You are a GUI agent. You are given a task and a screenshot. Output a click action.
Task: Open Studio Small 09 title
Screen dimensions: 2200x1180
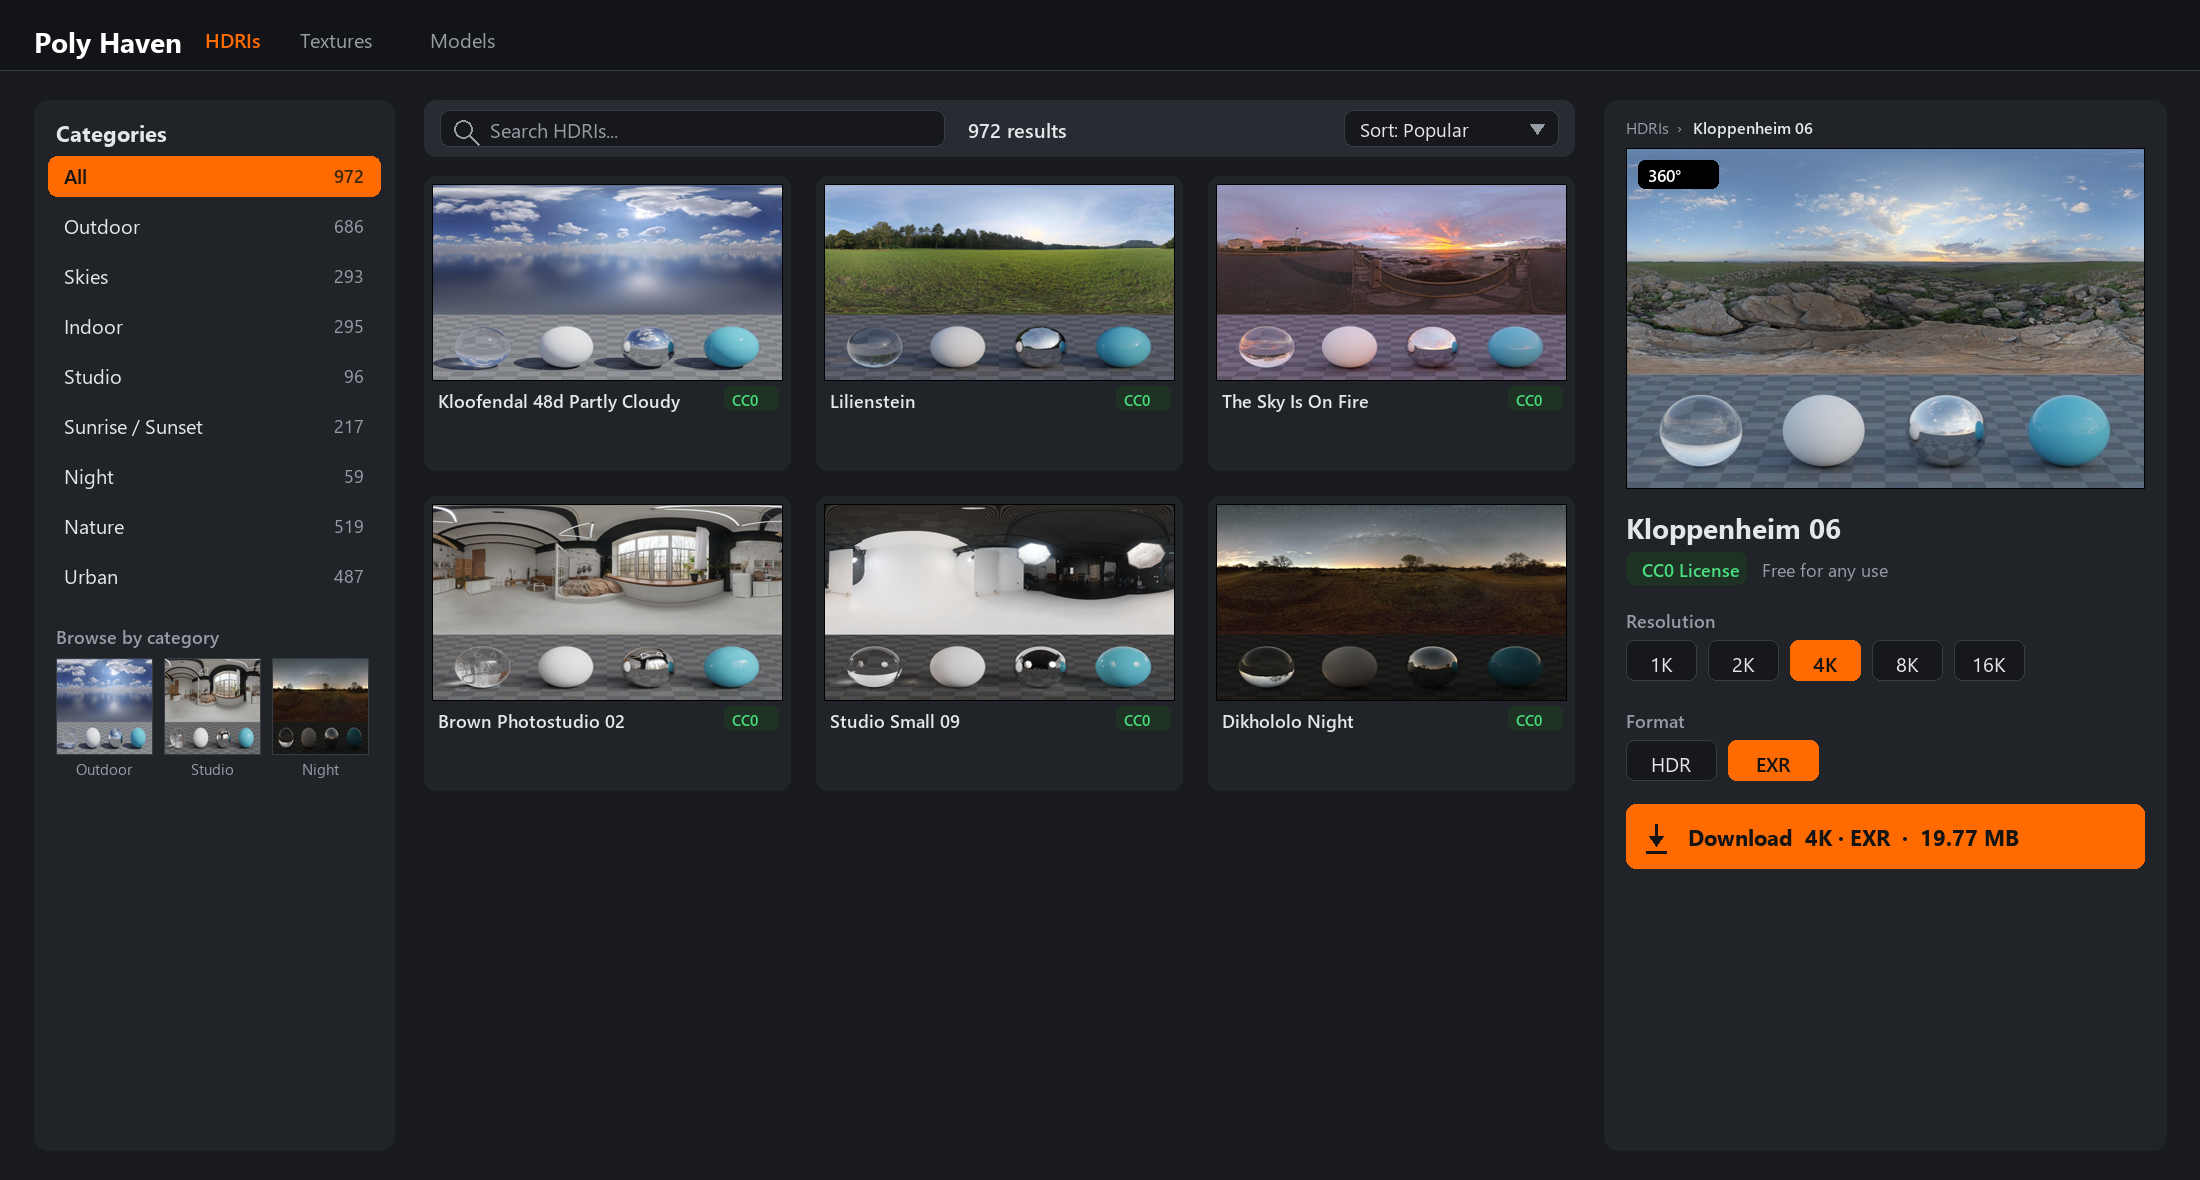(895, 721)
